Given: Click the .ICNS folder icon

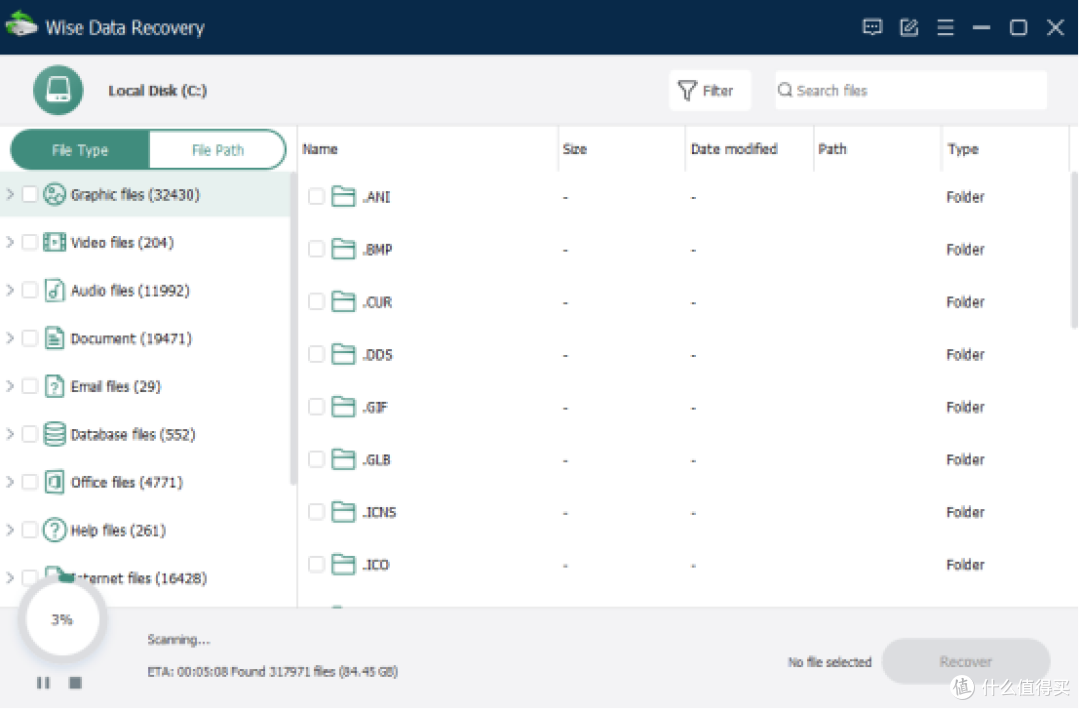Looking at the screenshot, I should click(x=343, y=512).
